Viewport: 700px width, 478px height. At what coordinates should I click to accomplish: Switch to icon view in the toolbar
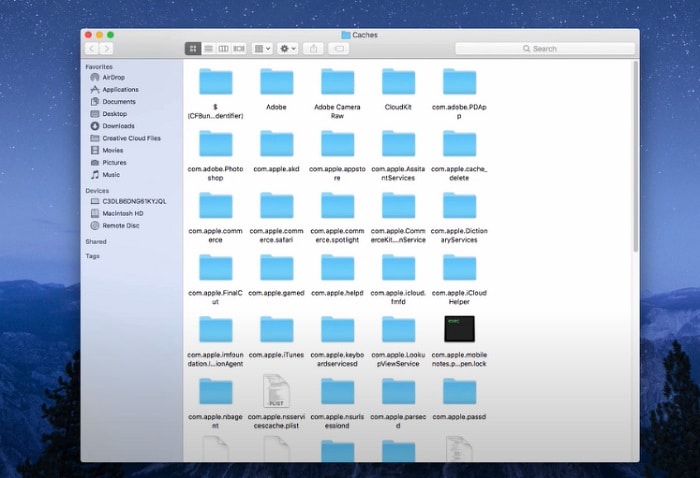[193, 49]
